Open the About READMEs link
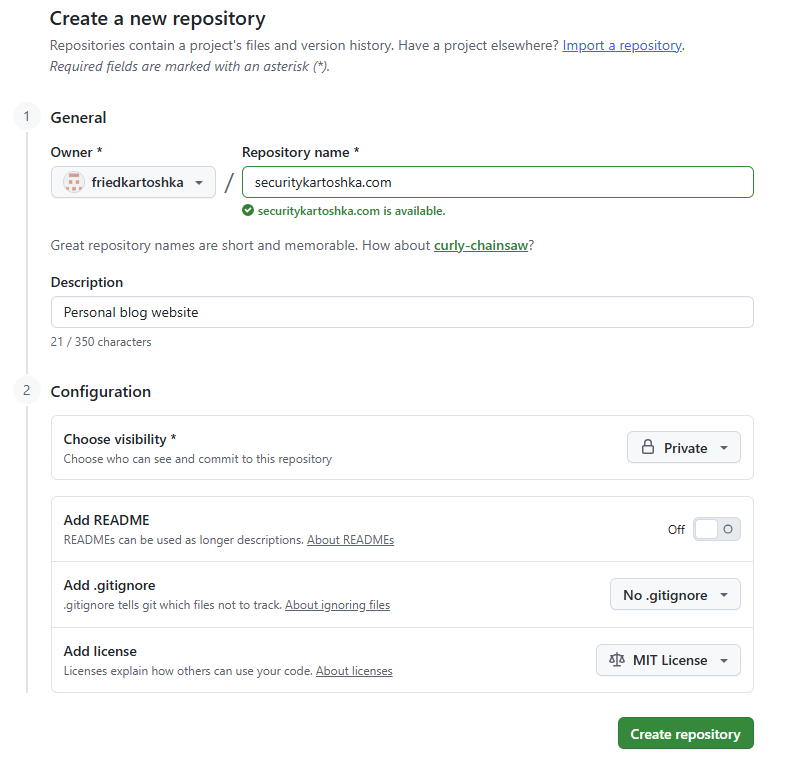The height and width of the screenshot is (773, 796). (x=350, y=540)
